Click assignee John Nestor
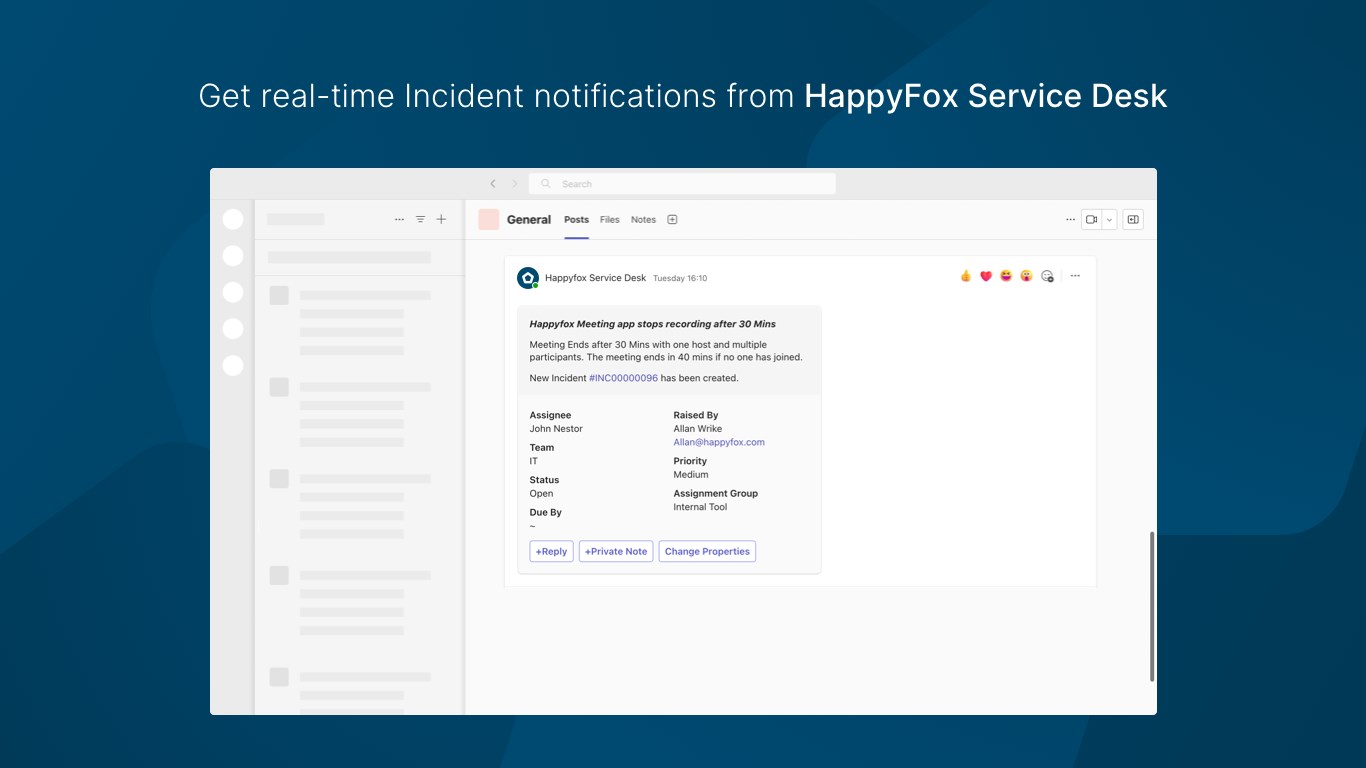This screenshot has height=768, width=1366. tap(556, 429)
